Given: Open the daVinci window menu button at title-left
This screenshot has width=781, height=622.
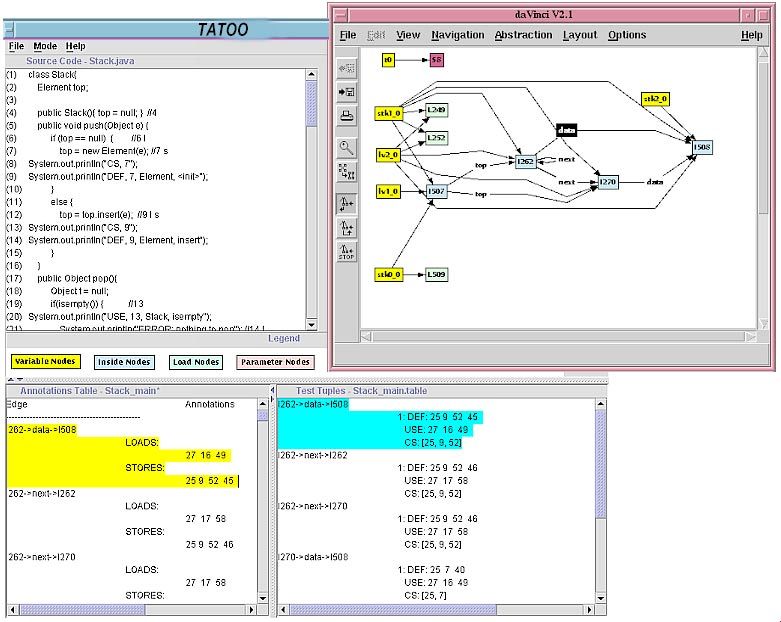Looking at the screenshot, I should 342,15.
